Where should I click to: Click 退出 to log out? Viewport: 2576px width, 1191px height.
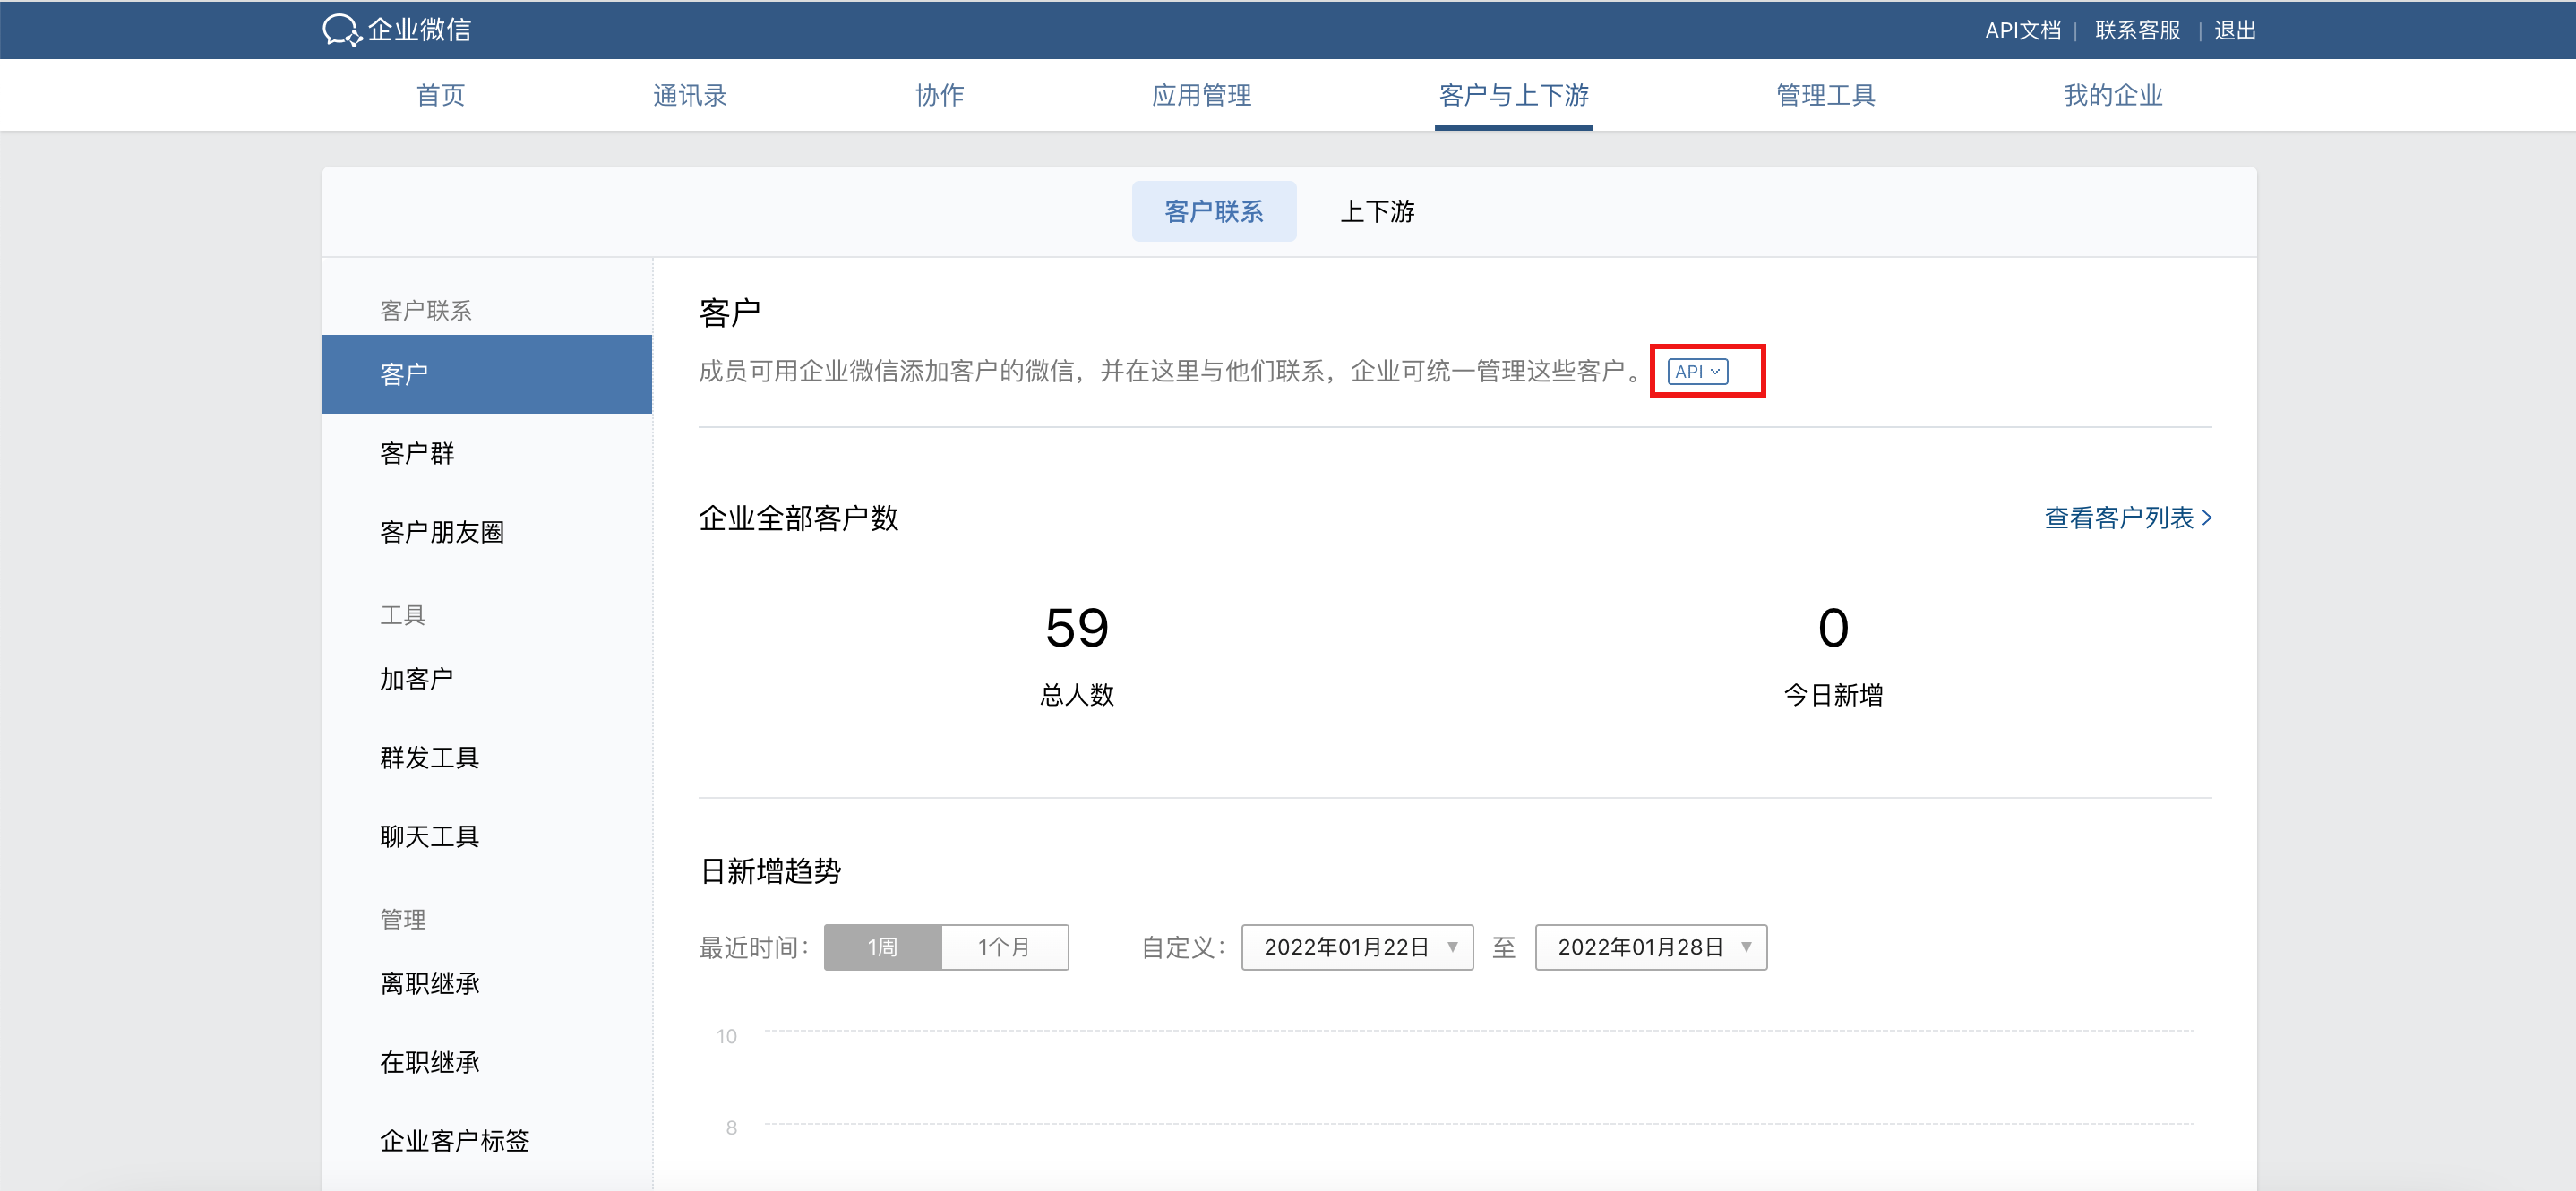click(2235, 30)
